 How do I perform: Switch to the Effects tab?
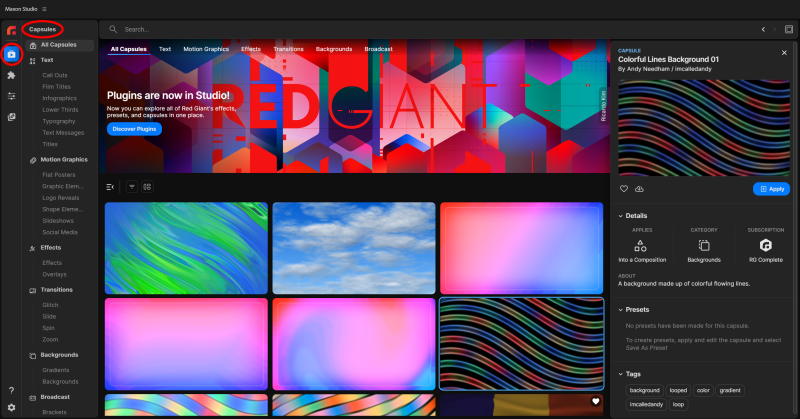pos(251,49)
